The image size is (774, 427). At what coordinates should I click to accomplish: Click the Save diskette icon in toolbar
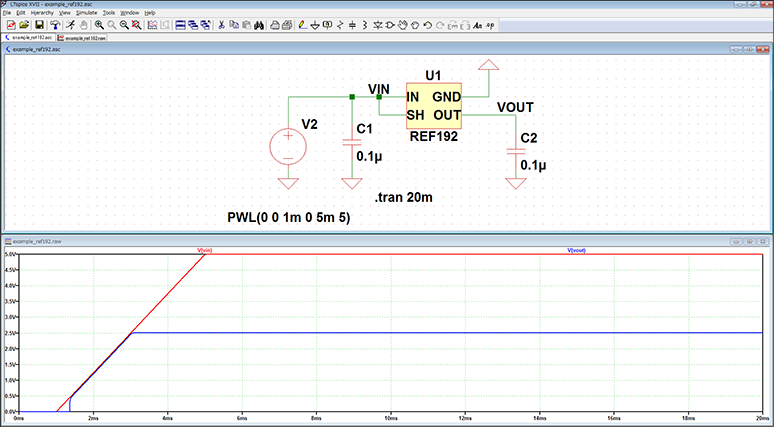click(39, 24)
